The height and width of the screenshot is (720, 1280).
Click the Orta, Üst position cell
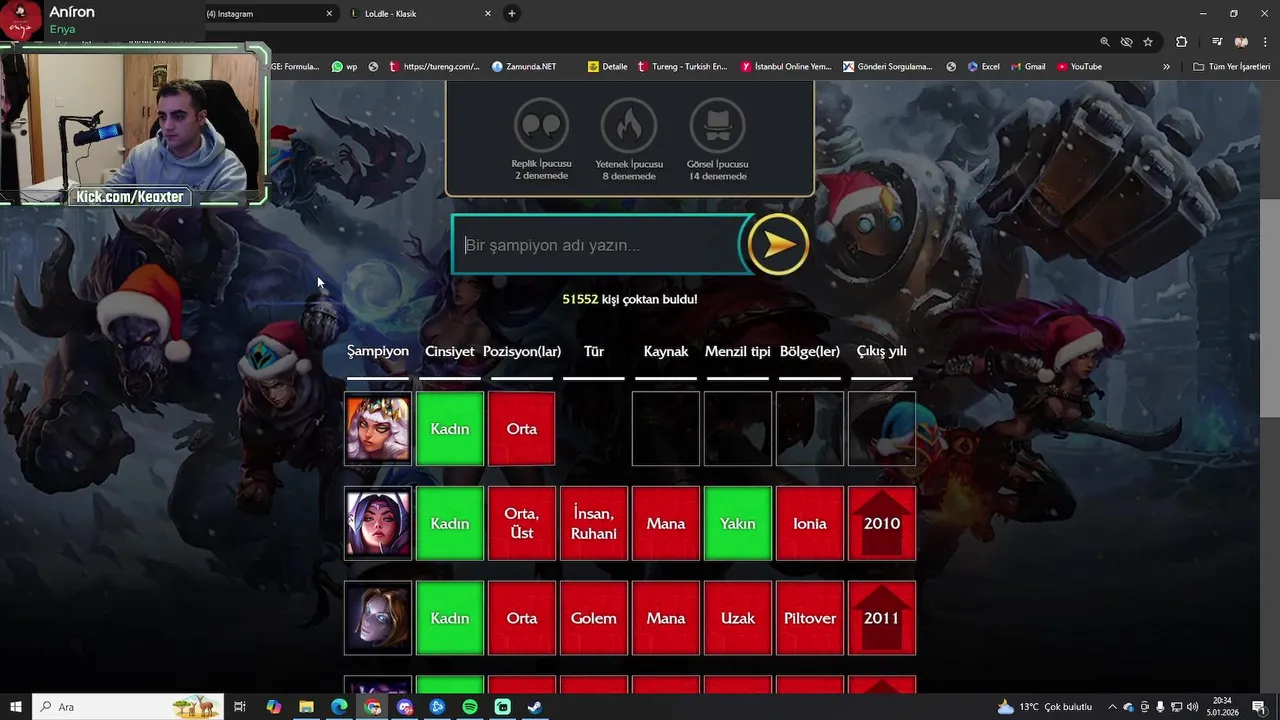pyautogui.click(x=522, y=523)
